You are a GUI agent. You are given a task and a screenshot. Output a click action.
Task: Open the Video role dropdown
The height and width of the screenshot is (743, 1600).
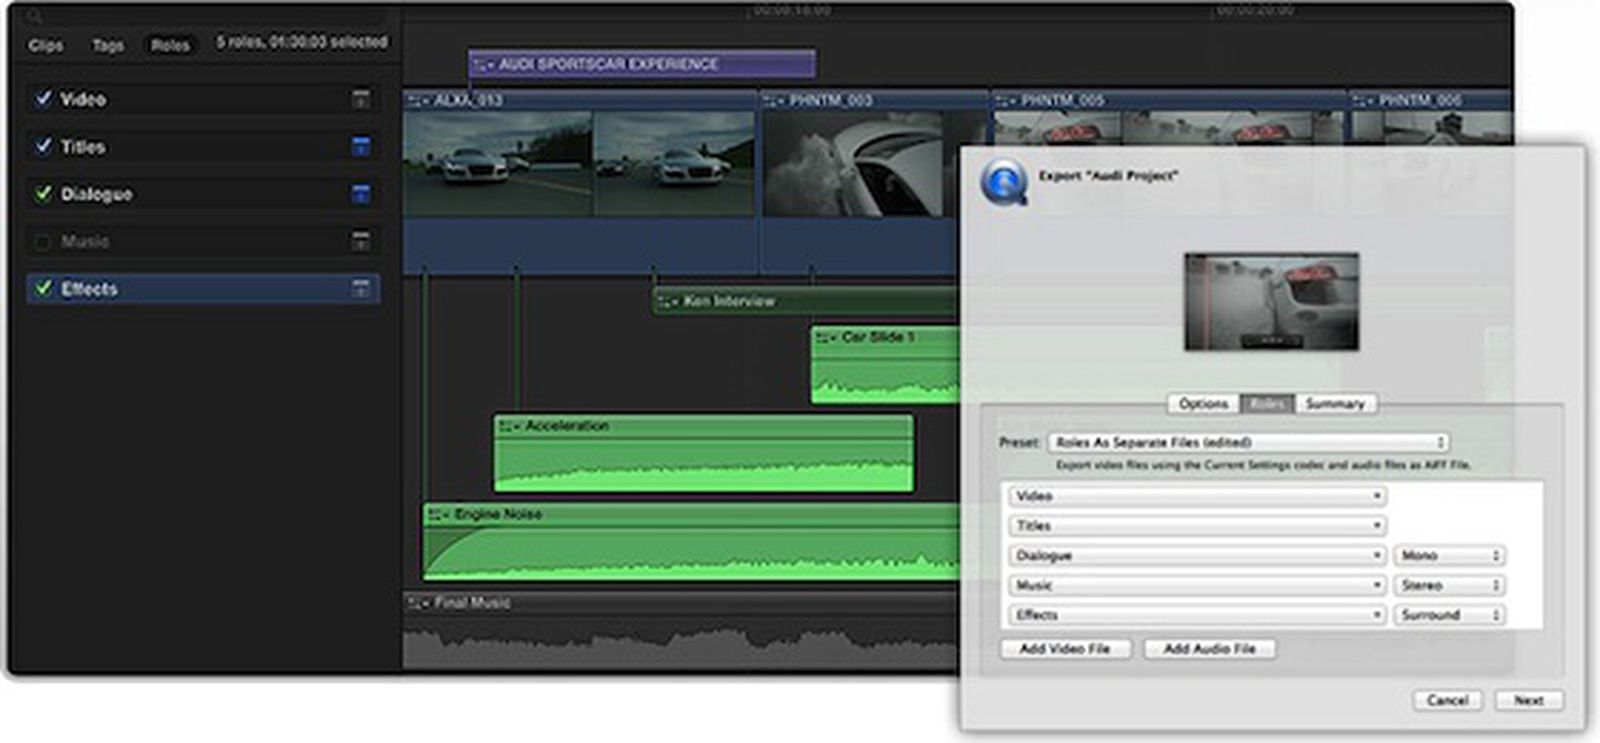[x=1196, y=496]
